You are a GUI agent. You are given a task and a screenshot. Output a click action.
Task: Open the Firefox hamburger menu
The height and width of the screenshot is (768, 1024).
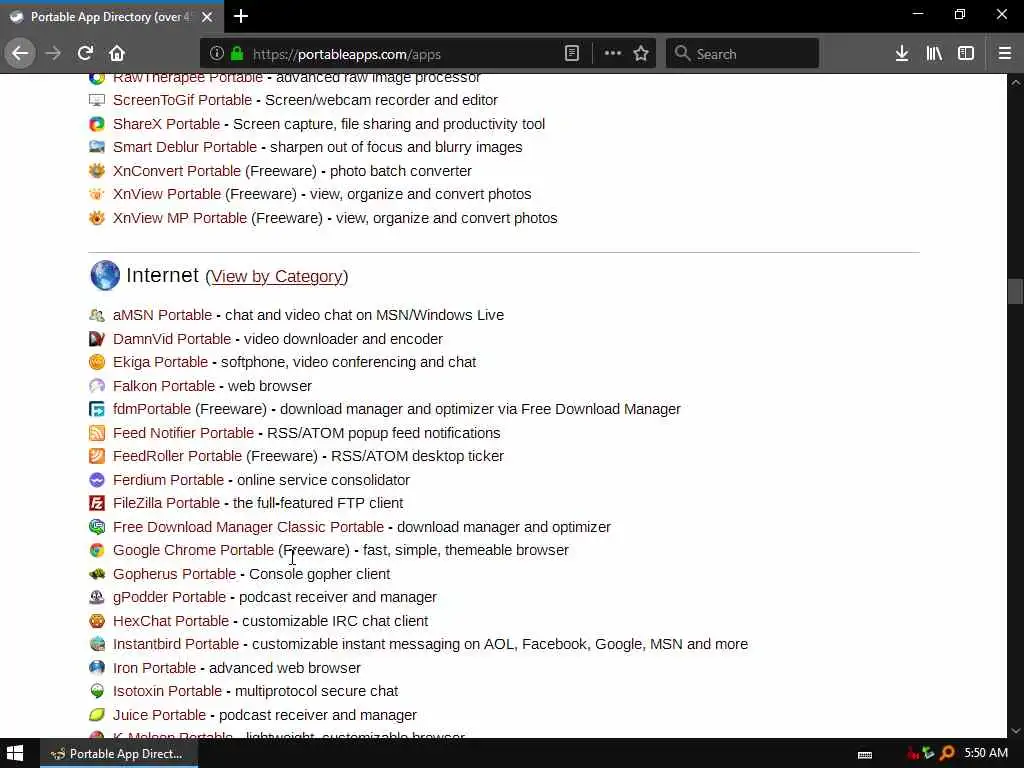pyautogui.click(x=1004, y=54)
